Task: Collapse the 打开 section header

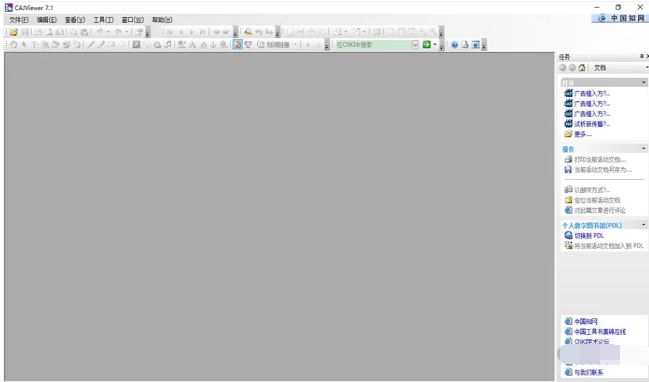Action: (x=644, y=83)
